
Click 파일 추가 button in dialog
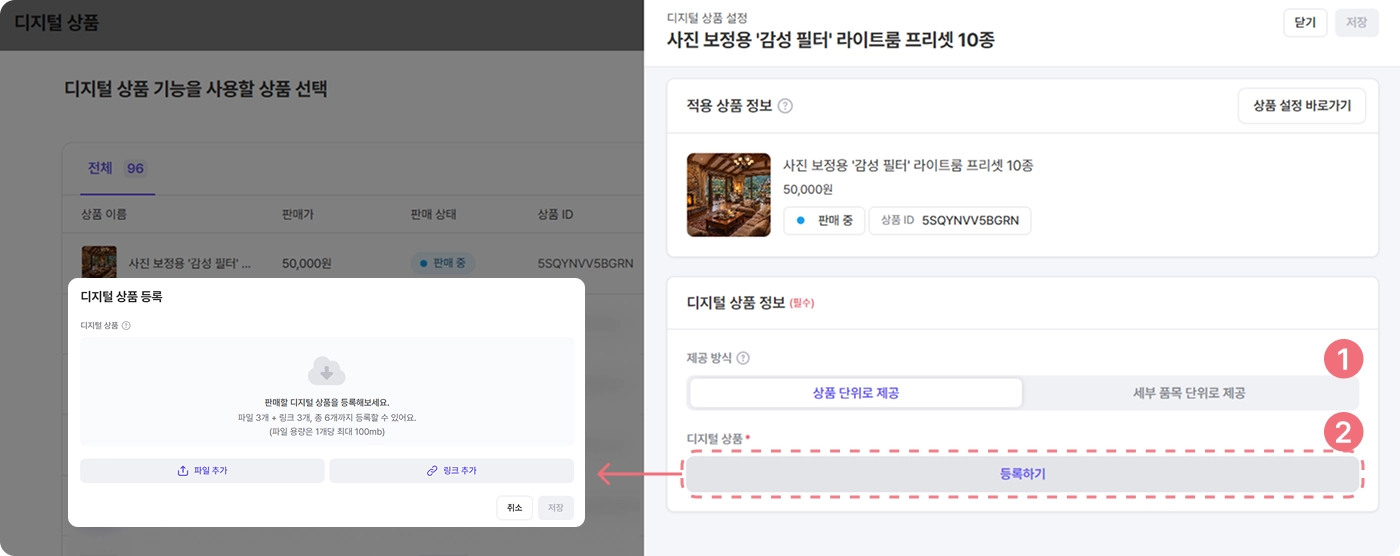point(202,470)
